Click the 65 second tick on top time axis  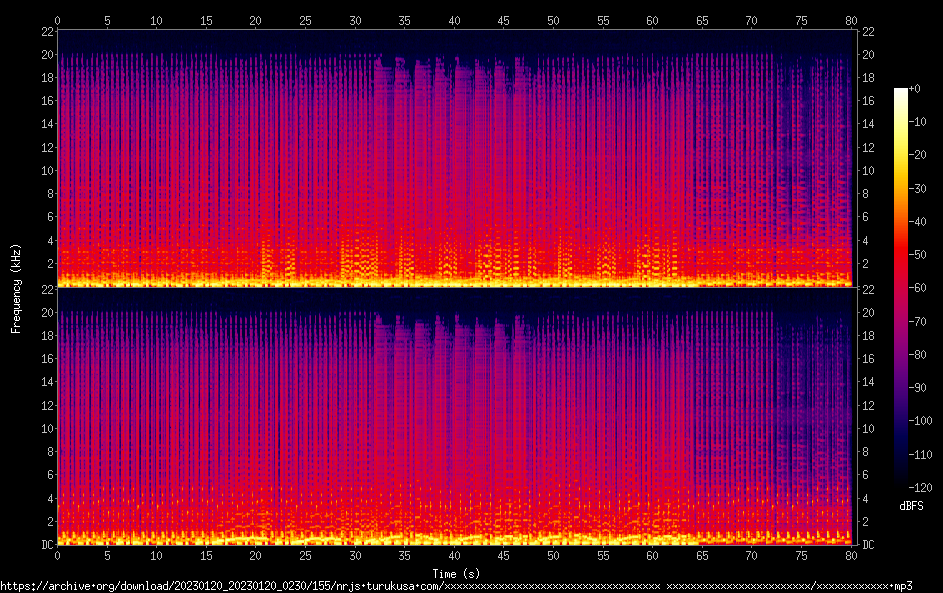pyautogui.click(x=703, y=20)
